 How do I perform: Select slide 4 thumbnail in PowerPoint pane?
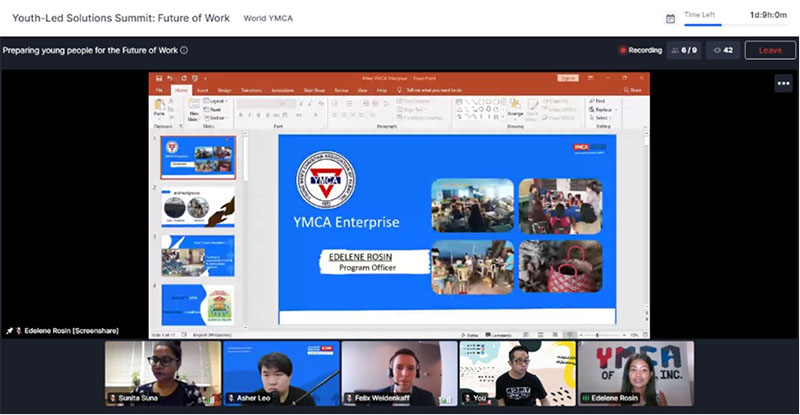tap(198, 305)
